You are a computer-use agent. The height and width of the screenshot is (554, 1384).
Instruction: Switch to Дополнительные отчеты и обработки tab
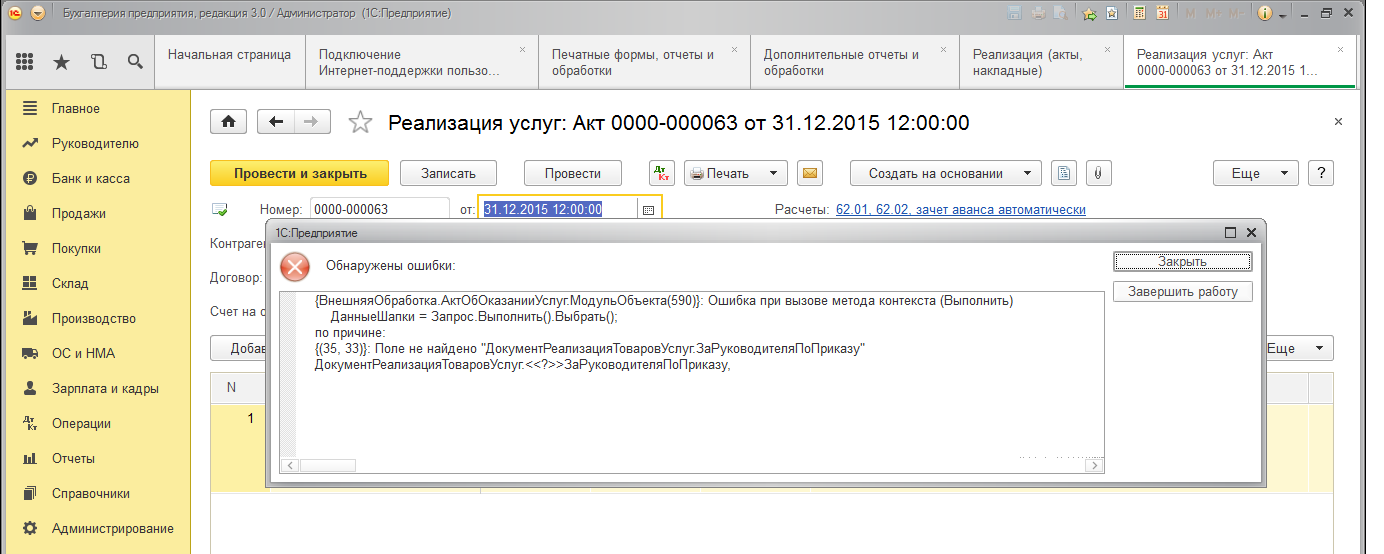(x=855, y=62)
